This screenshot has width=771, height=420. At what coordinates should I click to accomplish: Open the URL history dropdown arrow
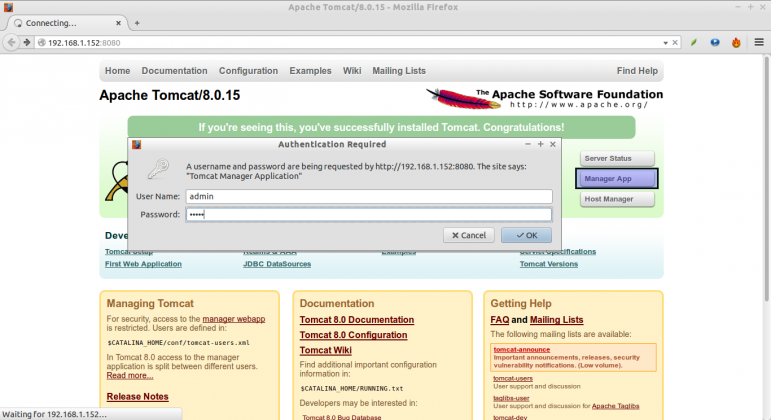point(665,43)
